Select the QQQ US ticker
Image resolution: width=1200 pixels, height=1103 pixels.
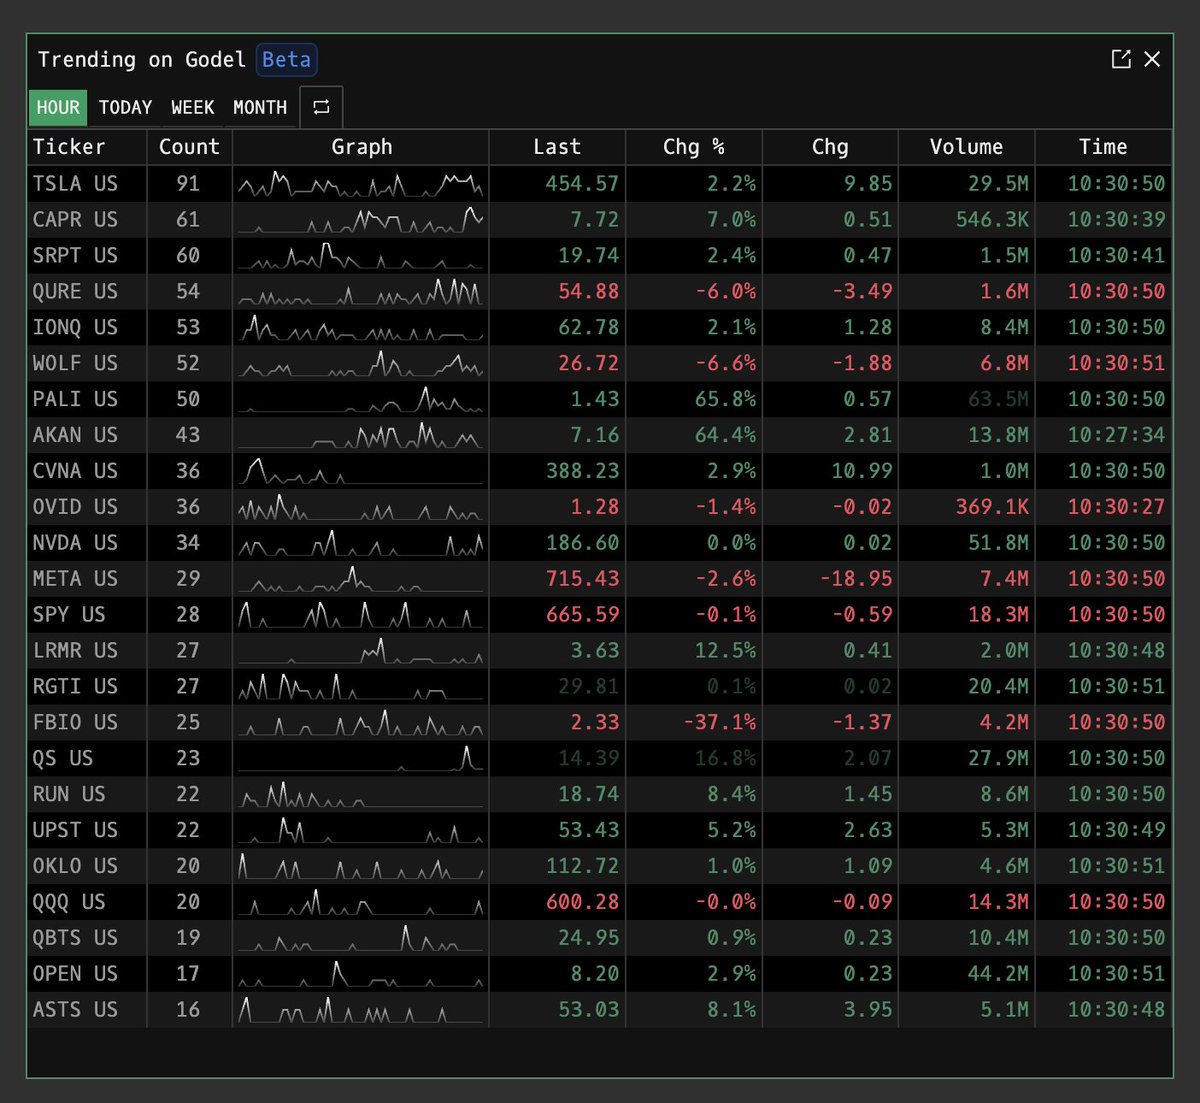[69, 902]
